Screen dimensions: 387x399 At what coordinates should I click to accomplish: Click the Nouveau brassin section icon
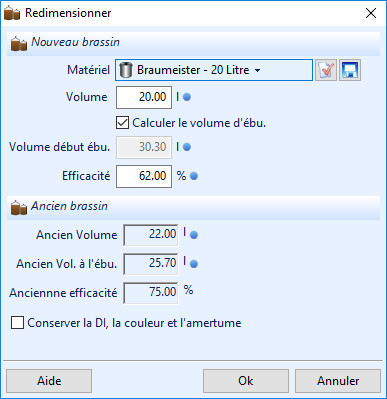click(19, 43)
